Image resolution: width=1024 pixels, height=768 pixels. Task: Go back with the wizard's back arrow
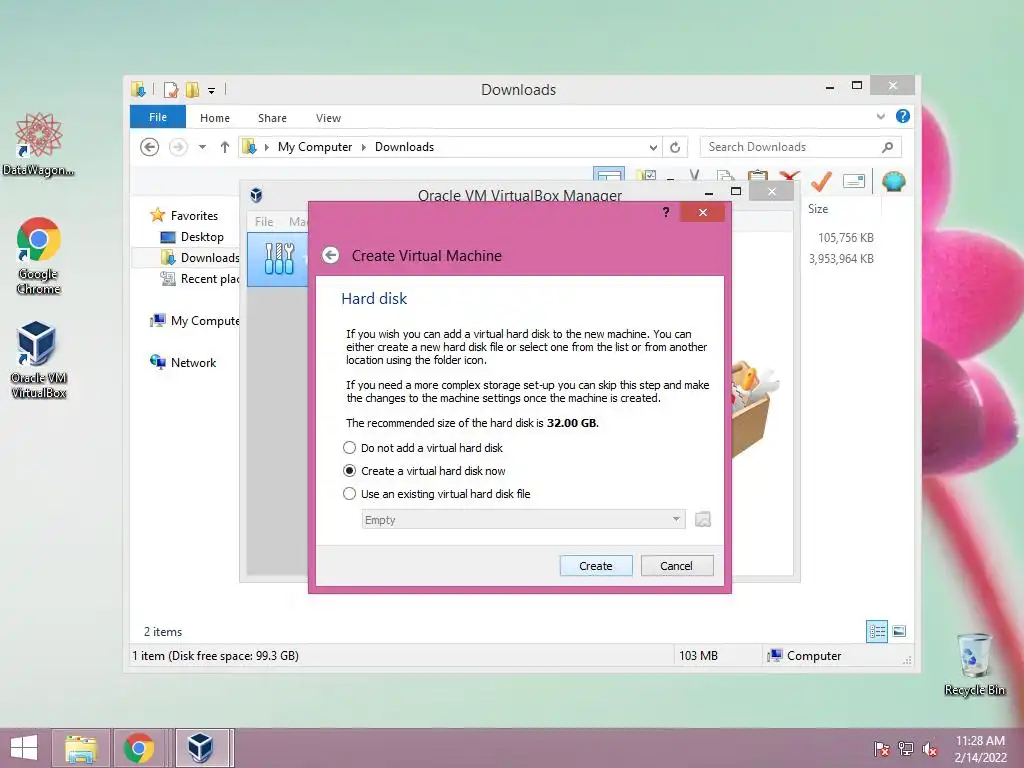[331, 255]
